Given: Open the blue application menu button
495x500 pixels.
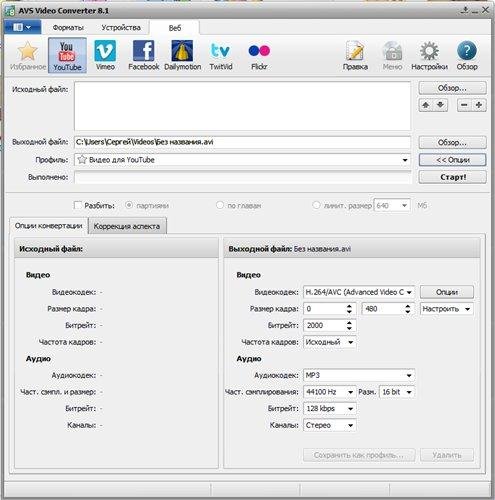Looking at the screenshot, I should tap(23, 27).
